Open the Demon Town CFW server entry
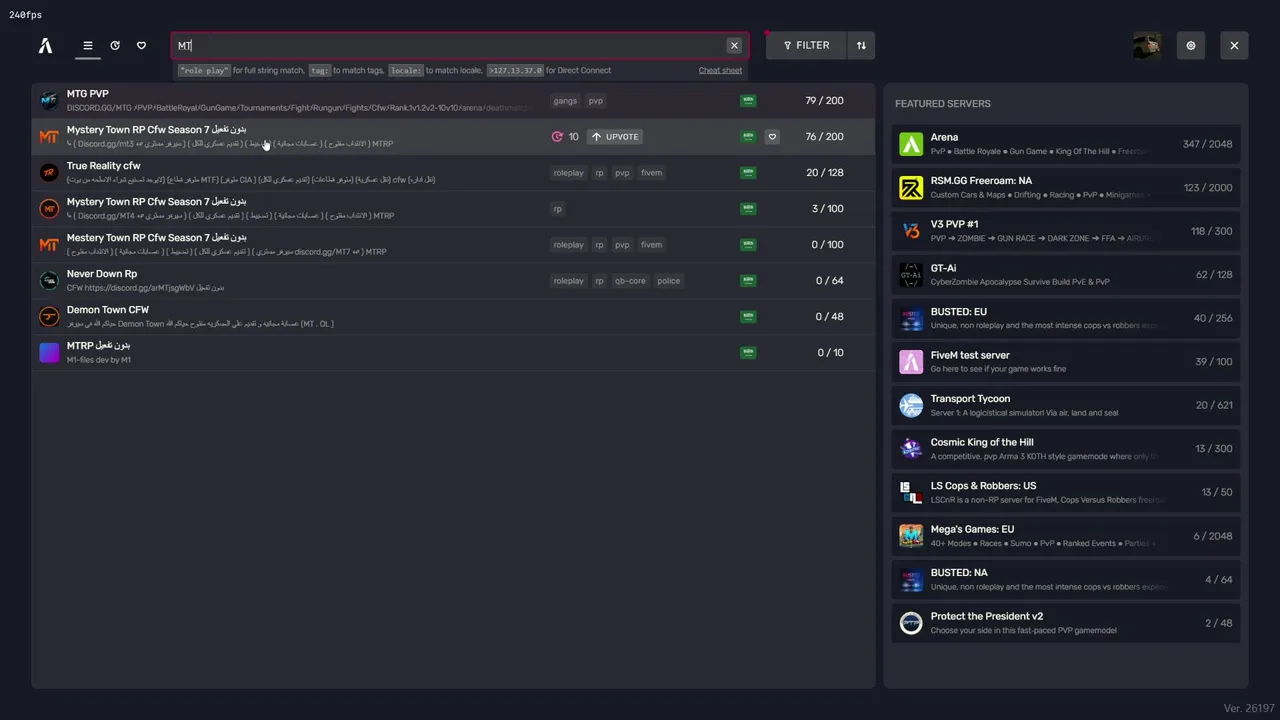Screen dimensions: 1280x720 pyautogui.click(x=300, y=316)
